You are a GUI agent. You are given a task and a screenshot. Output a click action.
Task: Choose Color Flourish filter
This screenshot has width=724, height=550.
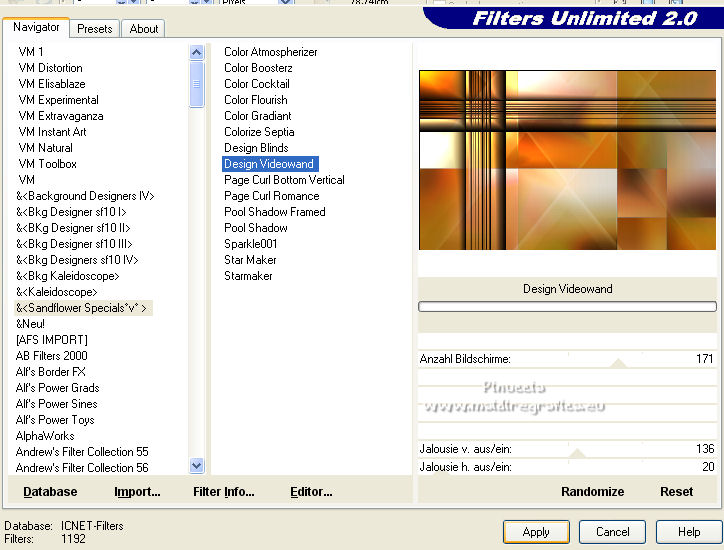point(255,100)
